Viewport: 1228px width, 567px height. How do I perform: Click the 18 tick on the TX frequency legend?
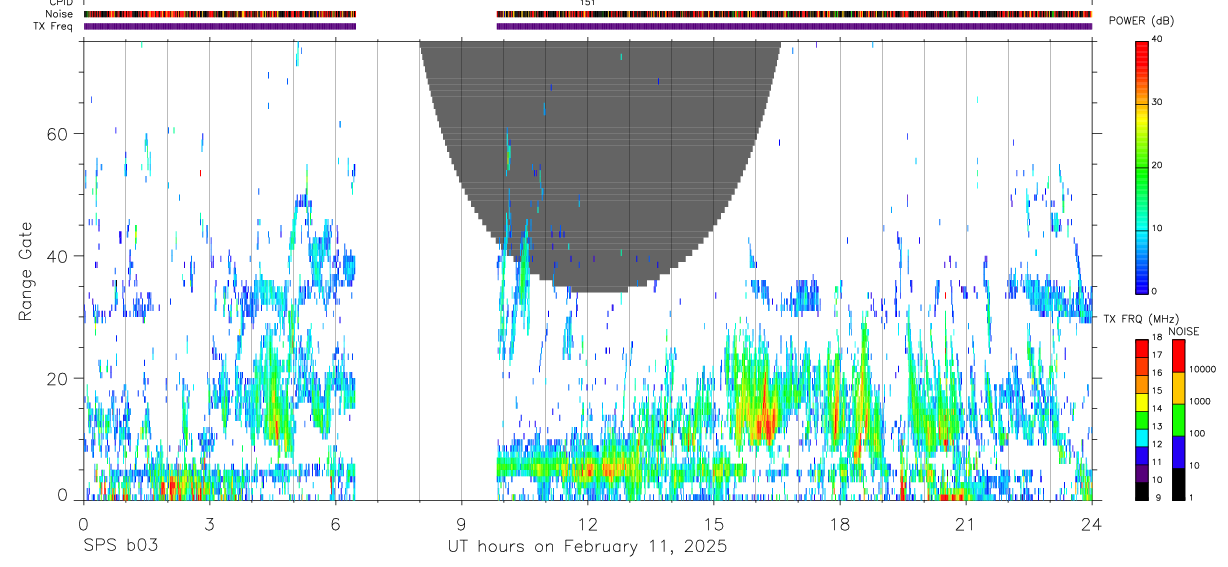pos(1157,339)
